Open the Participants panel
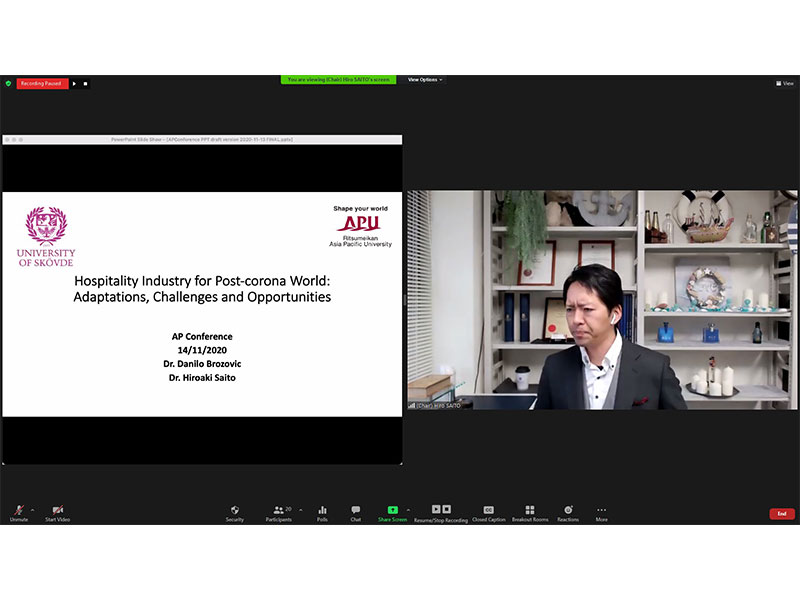Image resolution: width=800 pixels, height=600 pixels. 279,511
